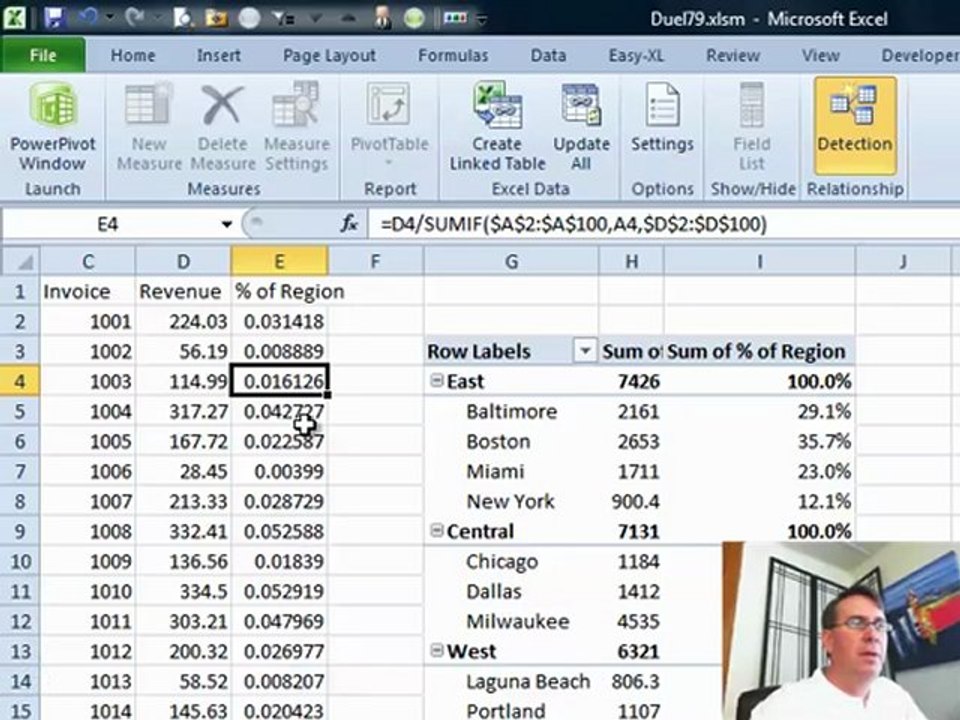The image size is (960, 720).
Task: Click the Baltimore row label
Action: coord(511,411)
